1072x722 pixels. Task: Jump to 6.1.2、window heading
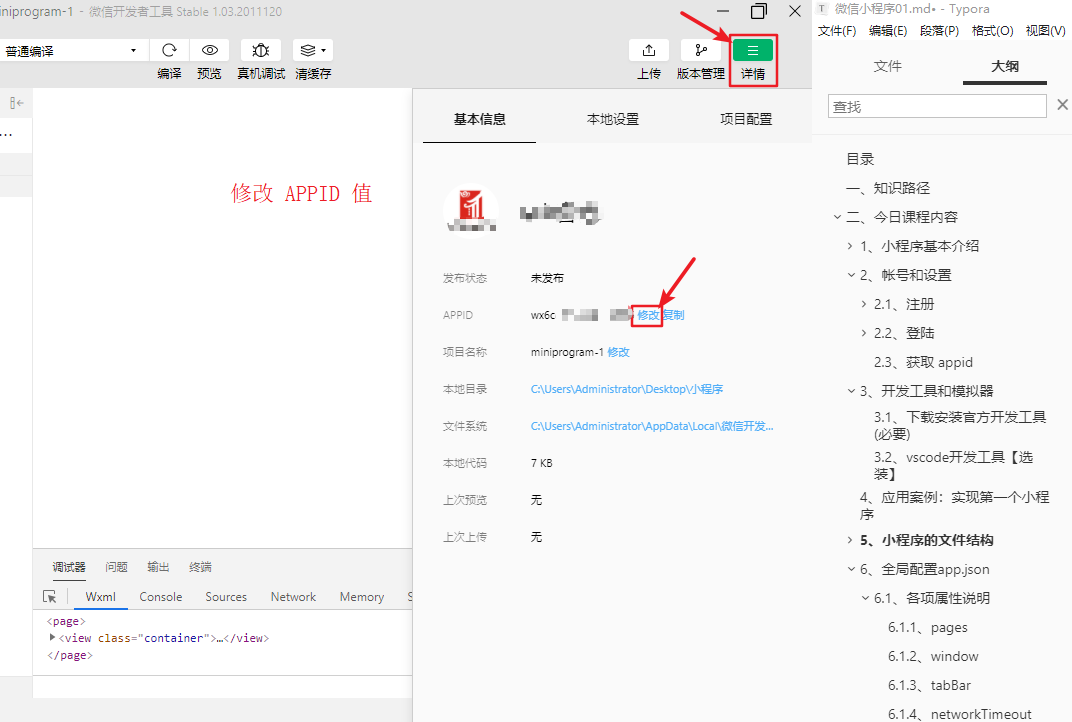coord(933,656)
